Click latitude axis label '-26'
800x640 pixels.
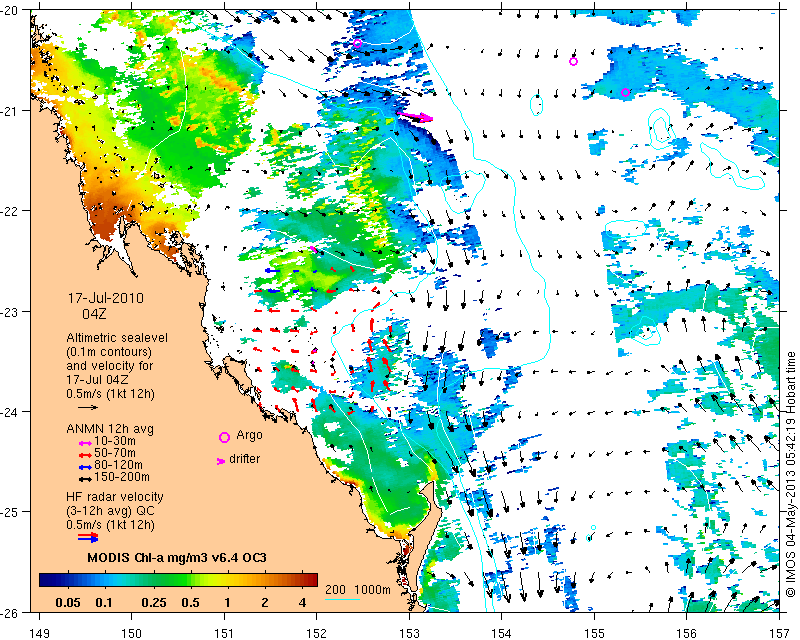(x=8, y=612)
